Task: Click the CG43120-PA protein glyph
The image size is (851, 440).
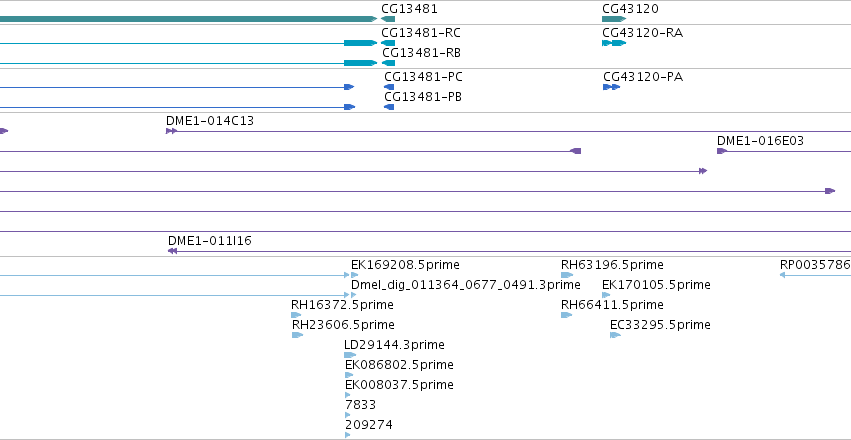Action: [612, 87]
